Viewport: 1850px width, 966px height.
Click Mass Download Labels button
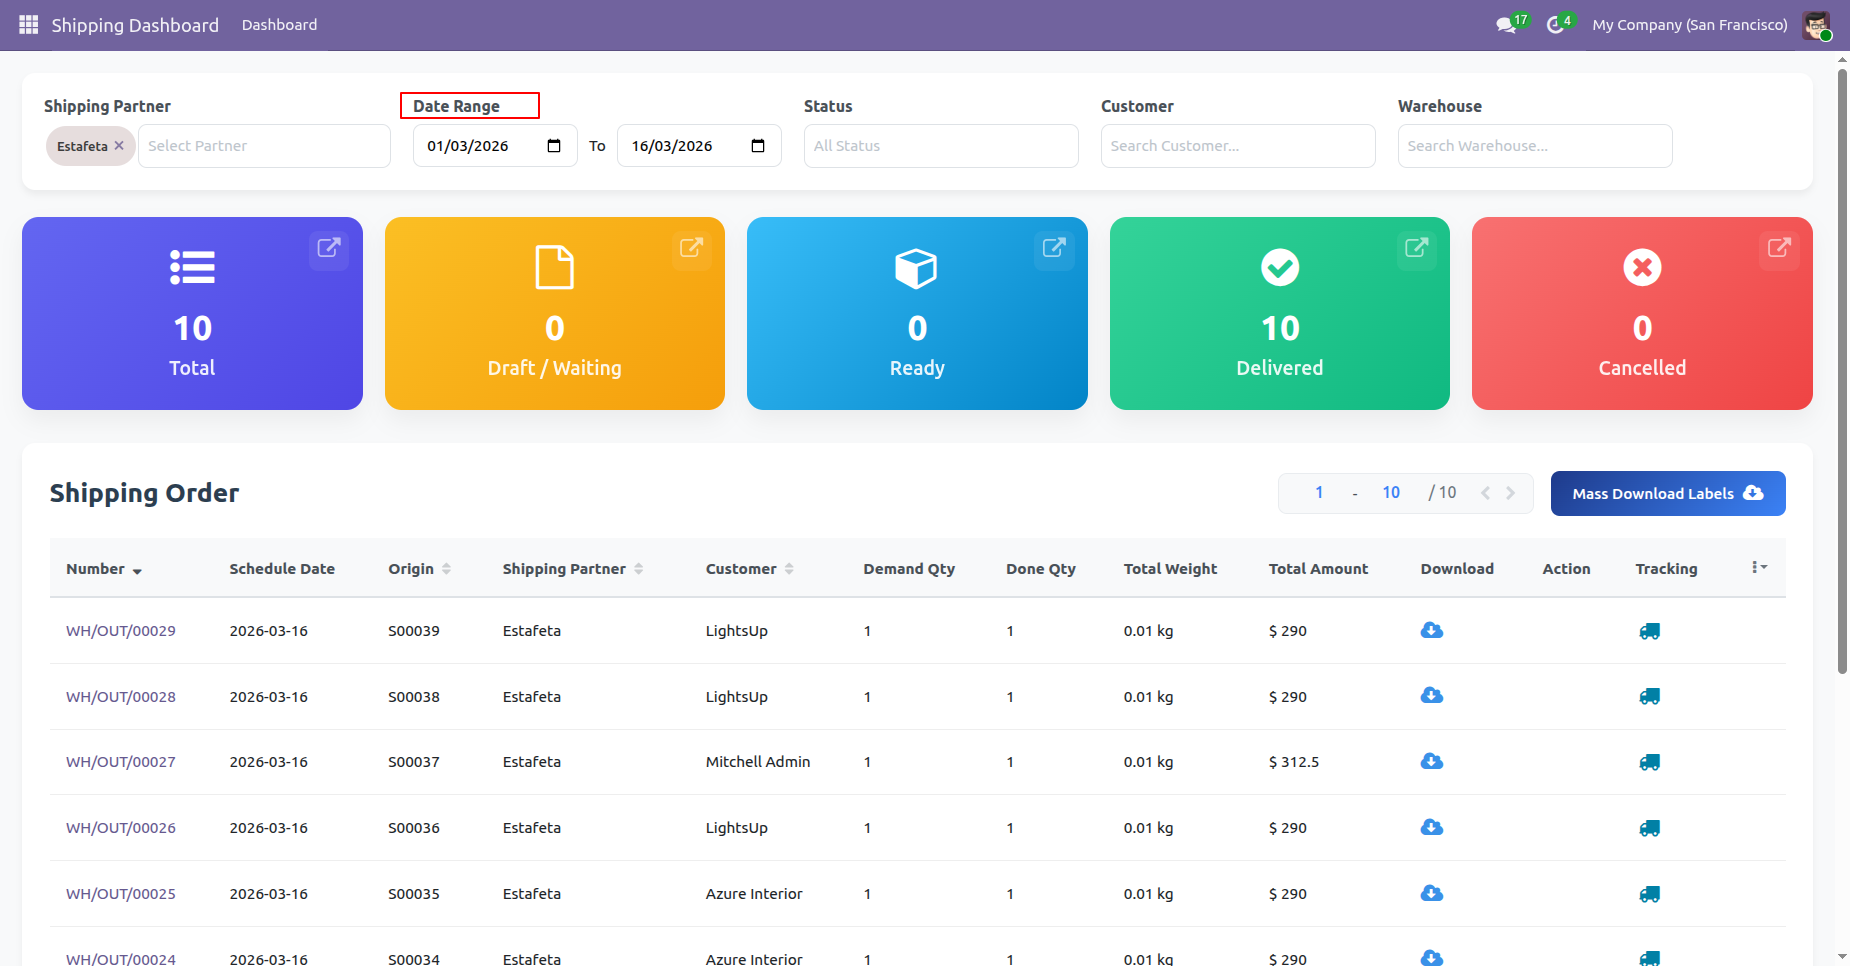tap(1667, 494)
